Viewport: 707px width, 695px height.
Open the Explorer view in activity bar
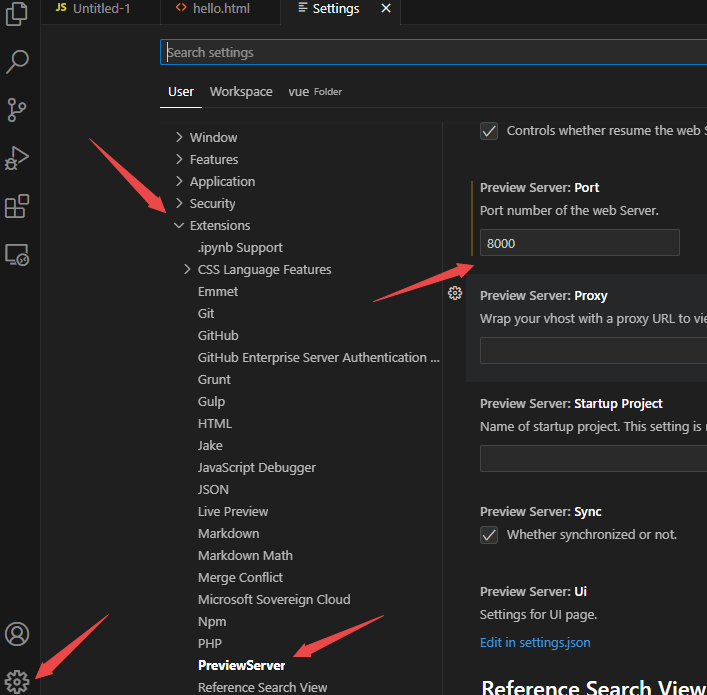[17, 14]
